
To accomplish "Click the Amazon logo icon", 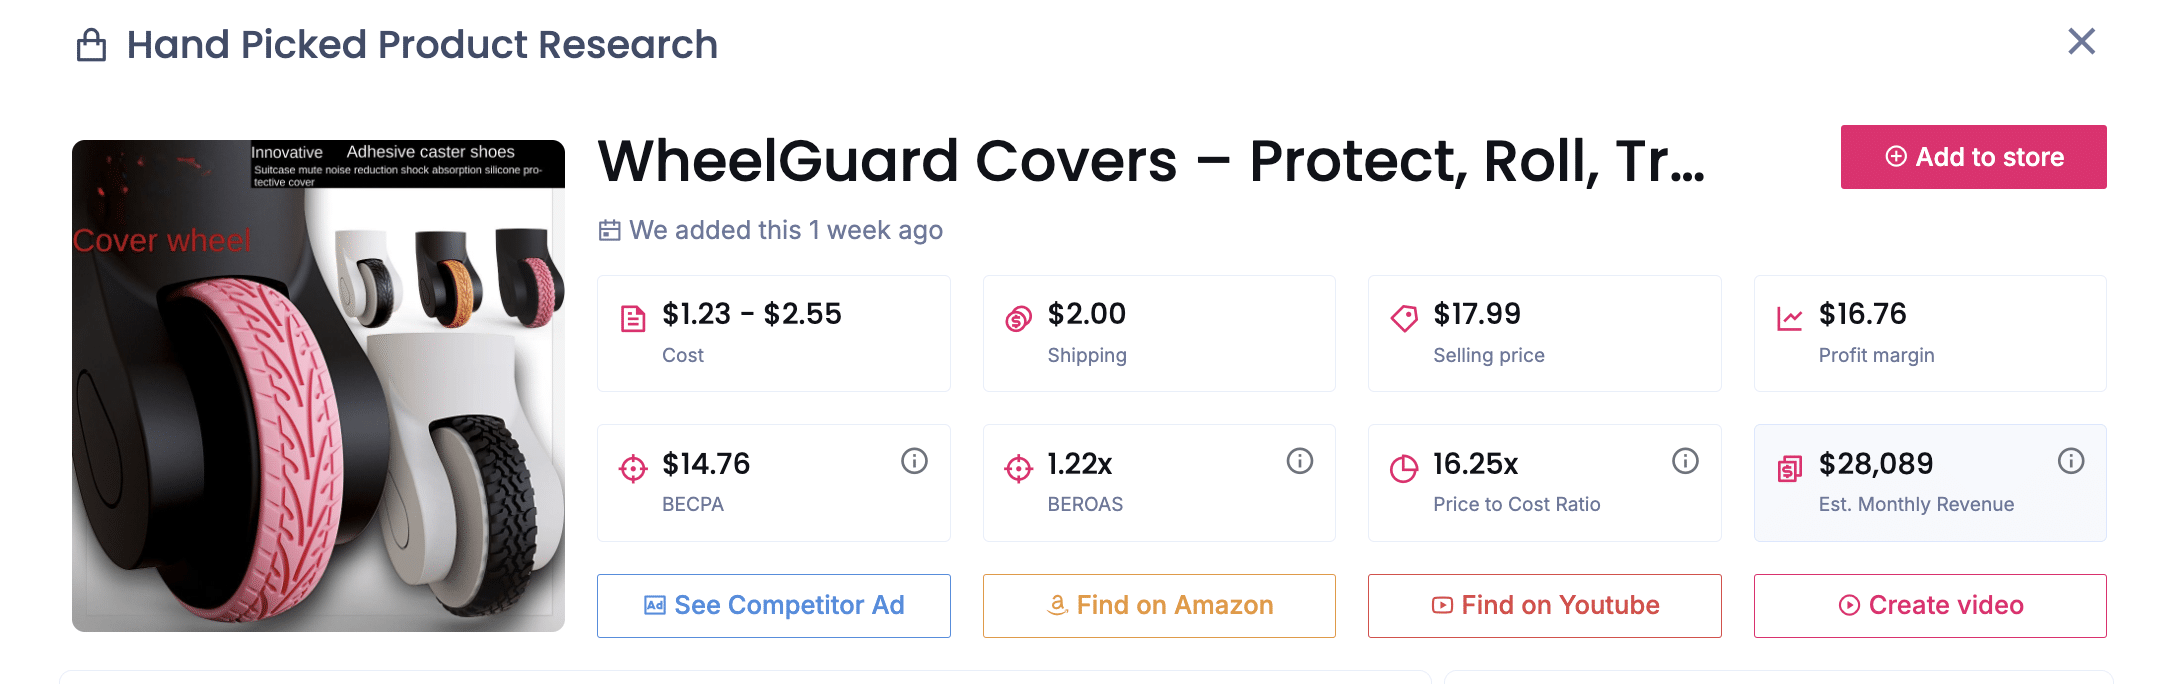I will coord(1056,604).
